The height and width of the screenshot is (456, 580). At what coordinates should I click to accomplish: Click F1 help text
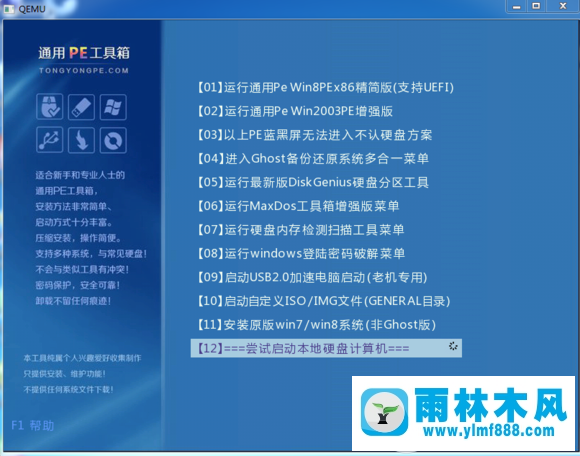pos(33,426)
